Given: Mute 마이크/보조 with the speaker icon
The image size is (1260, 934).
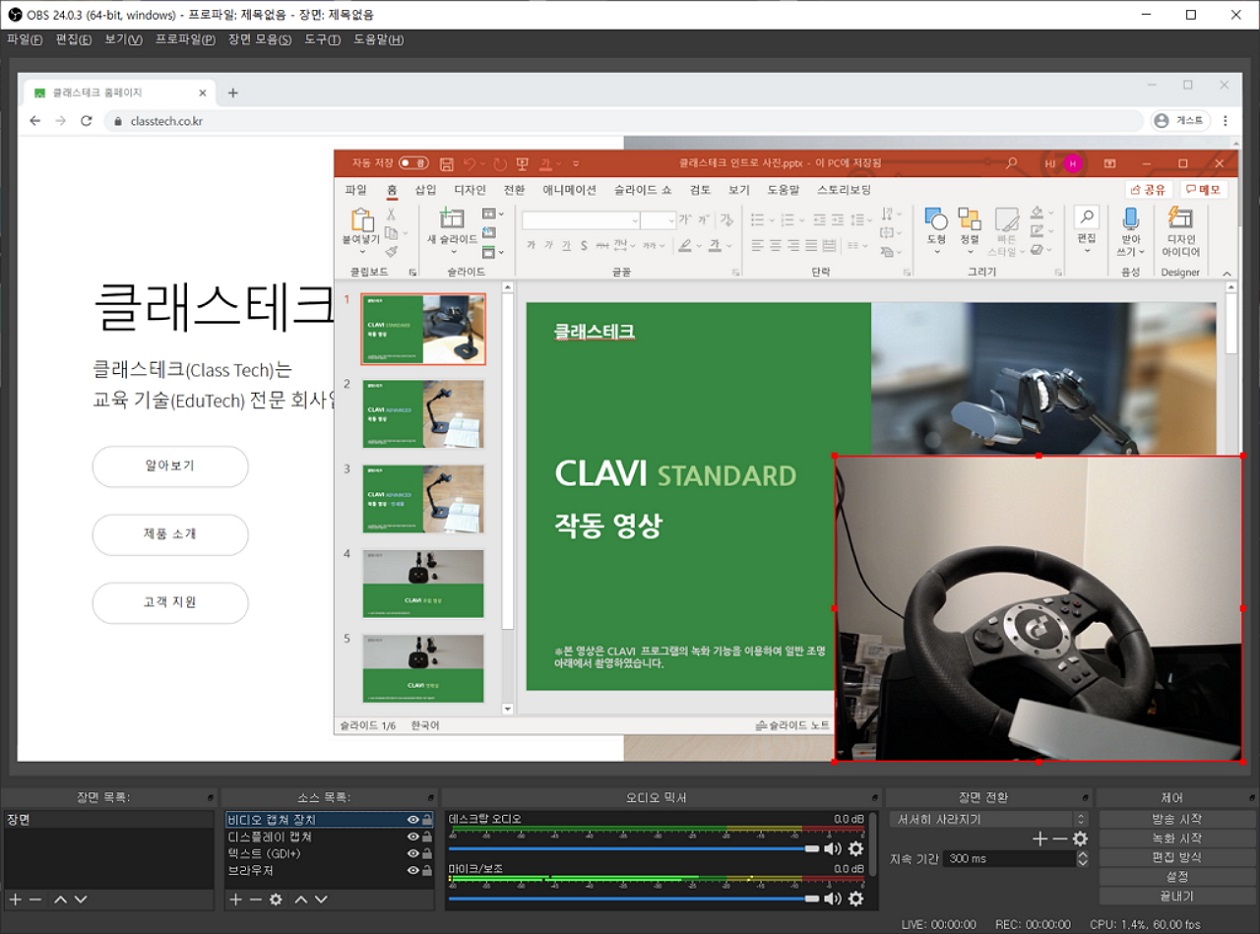Looking at the screenshot, I should 832,898.
